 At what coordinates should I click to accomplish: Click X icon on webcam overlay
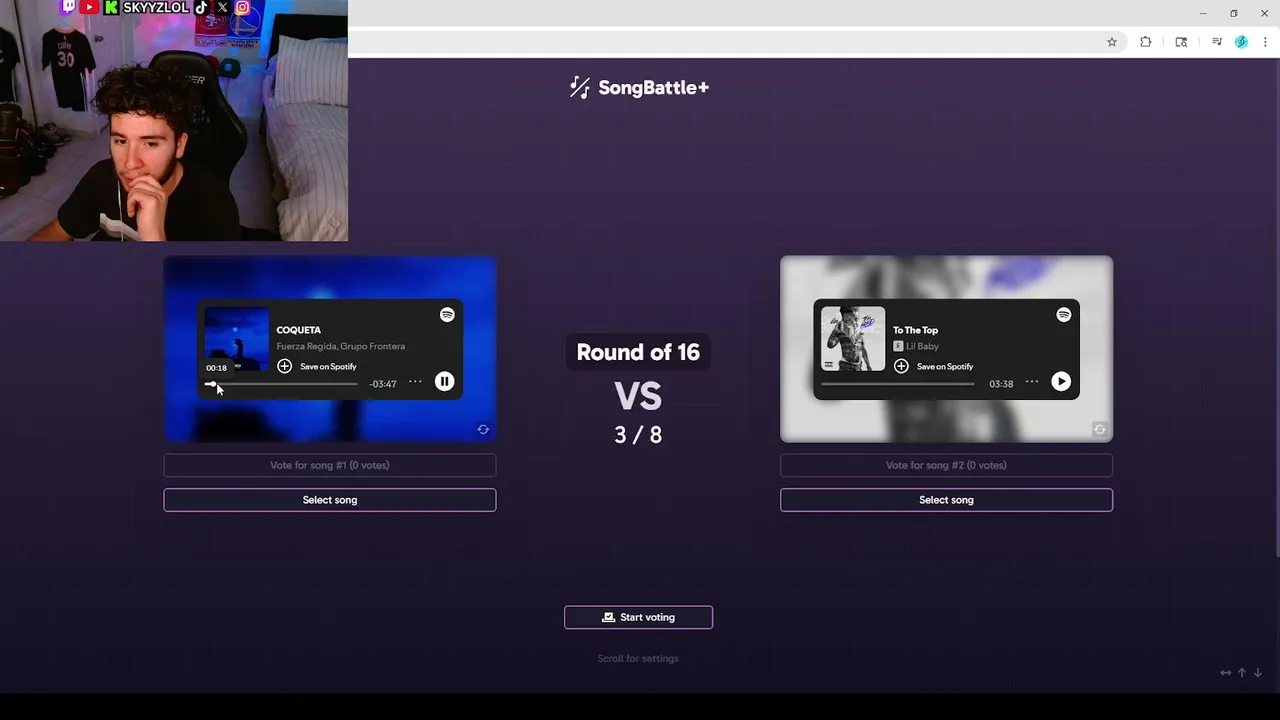click(222, 7)
